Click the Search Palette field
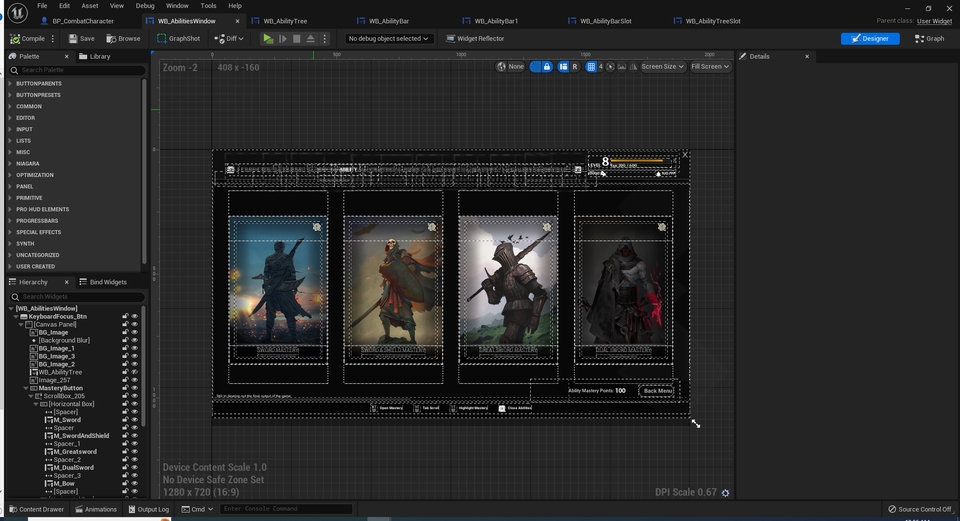960x521 pixels. (x=77, y=70)
